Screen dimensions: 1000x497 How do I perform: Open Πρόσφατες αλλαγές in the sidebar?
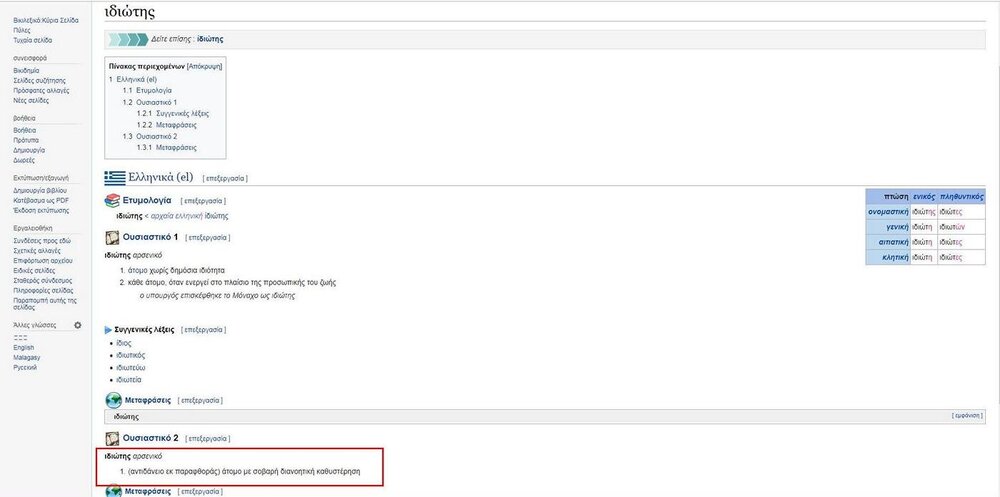tap(38, 90)
